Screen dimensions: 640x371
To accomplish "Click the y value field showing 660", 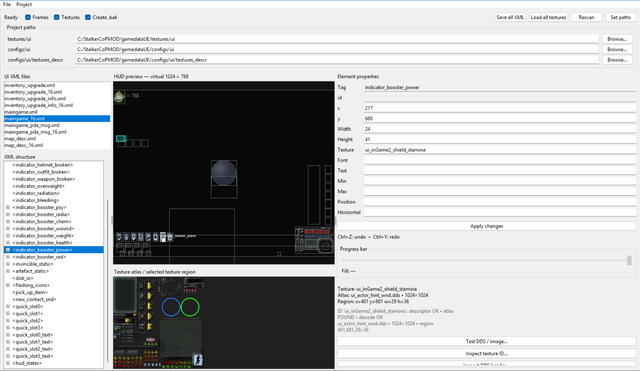I will [x=500, y=118].
